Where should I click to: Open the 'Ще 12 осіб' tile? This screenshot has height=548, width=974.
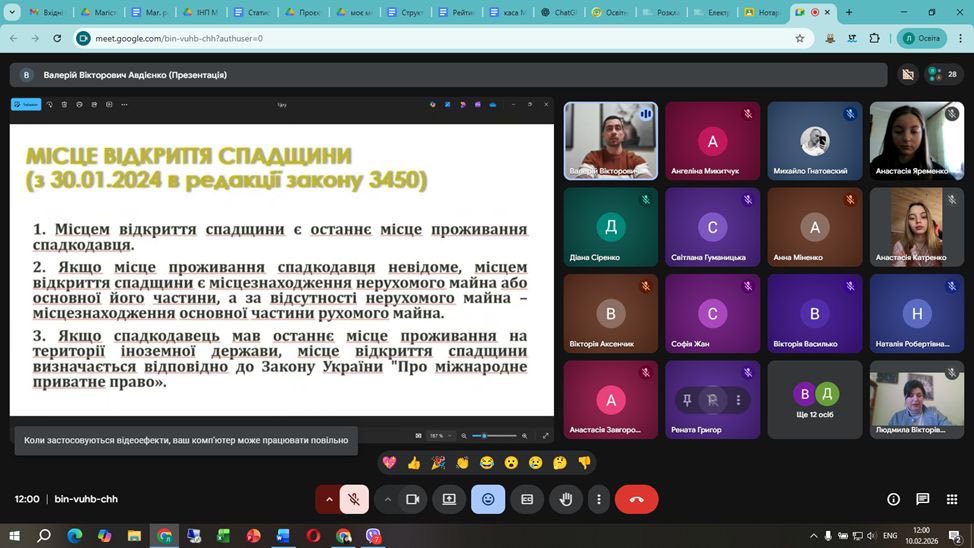[814, 400]
